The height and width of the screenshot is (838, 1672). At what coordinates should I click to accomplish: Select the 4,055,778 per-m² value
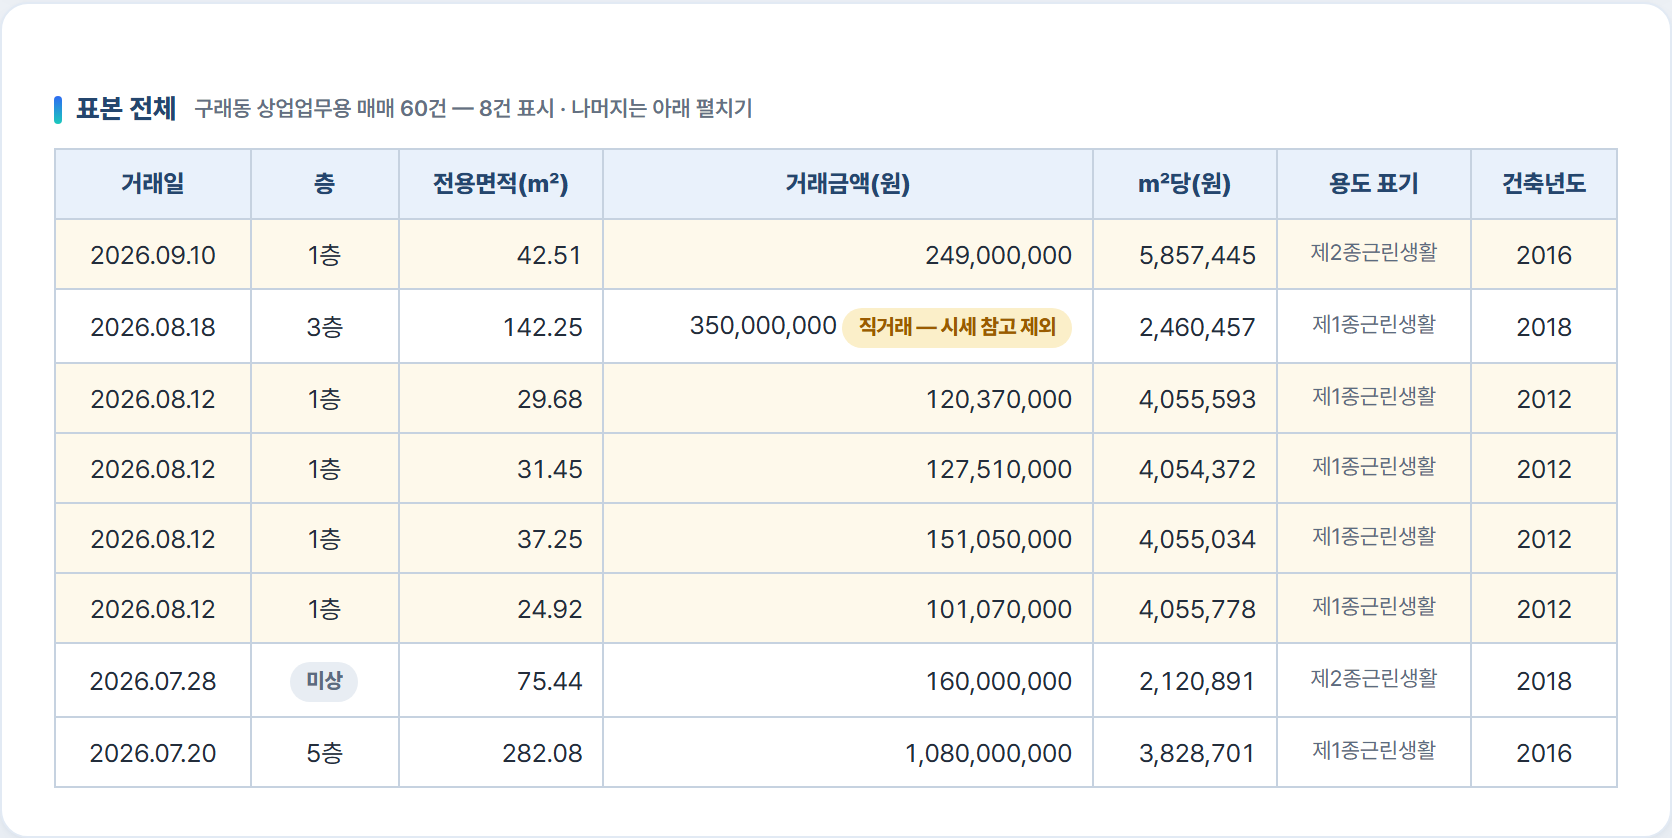pos(1197,609)
